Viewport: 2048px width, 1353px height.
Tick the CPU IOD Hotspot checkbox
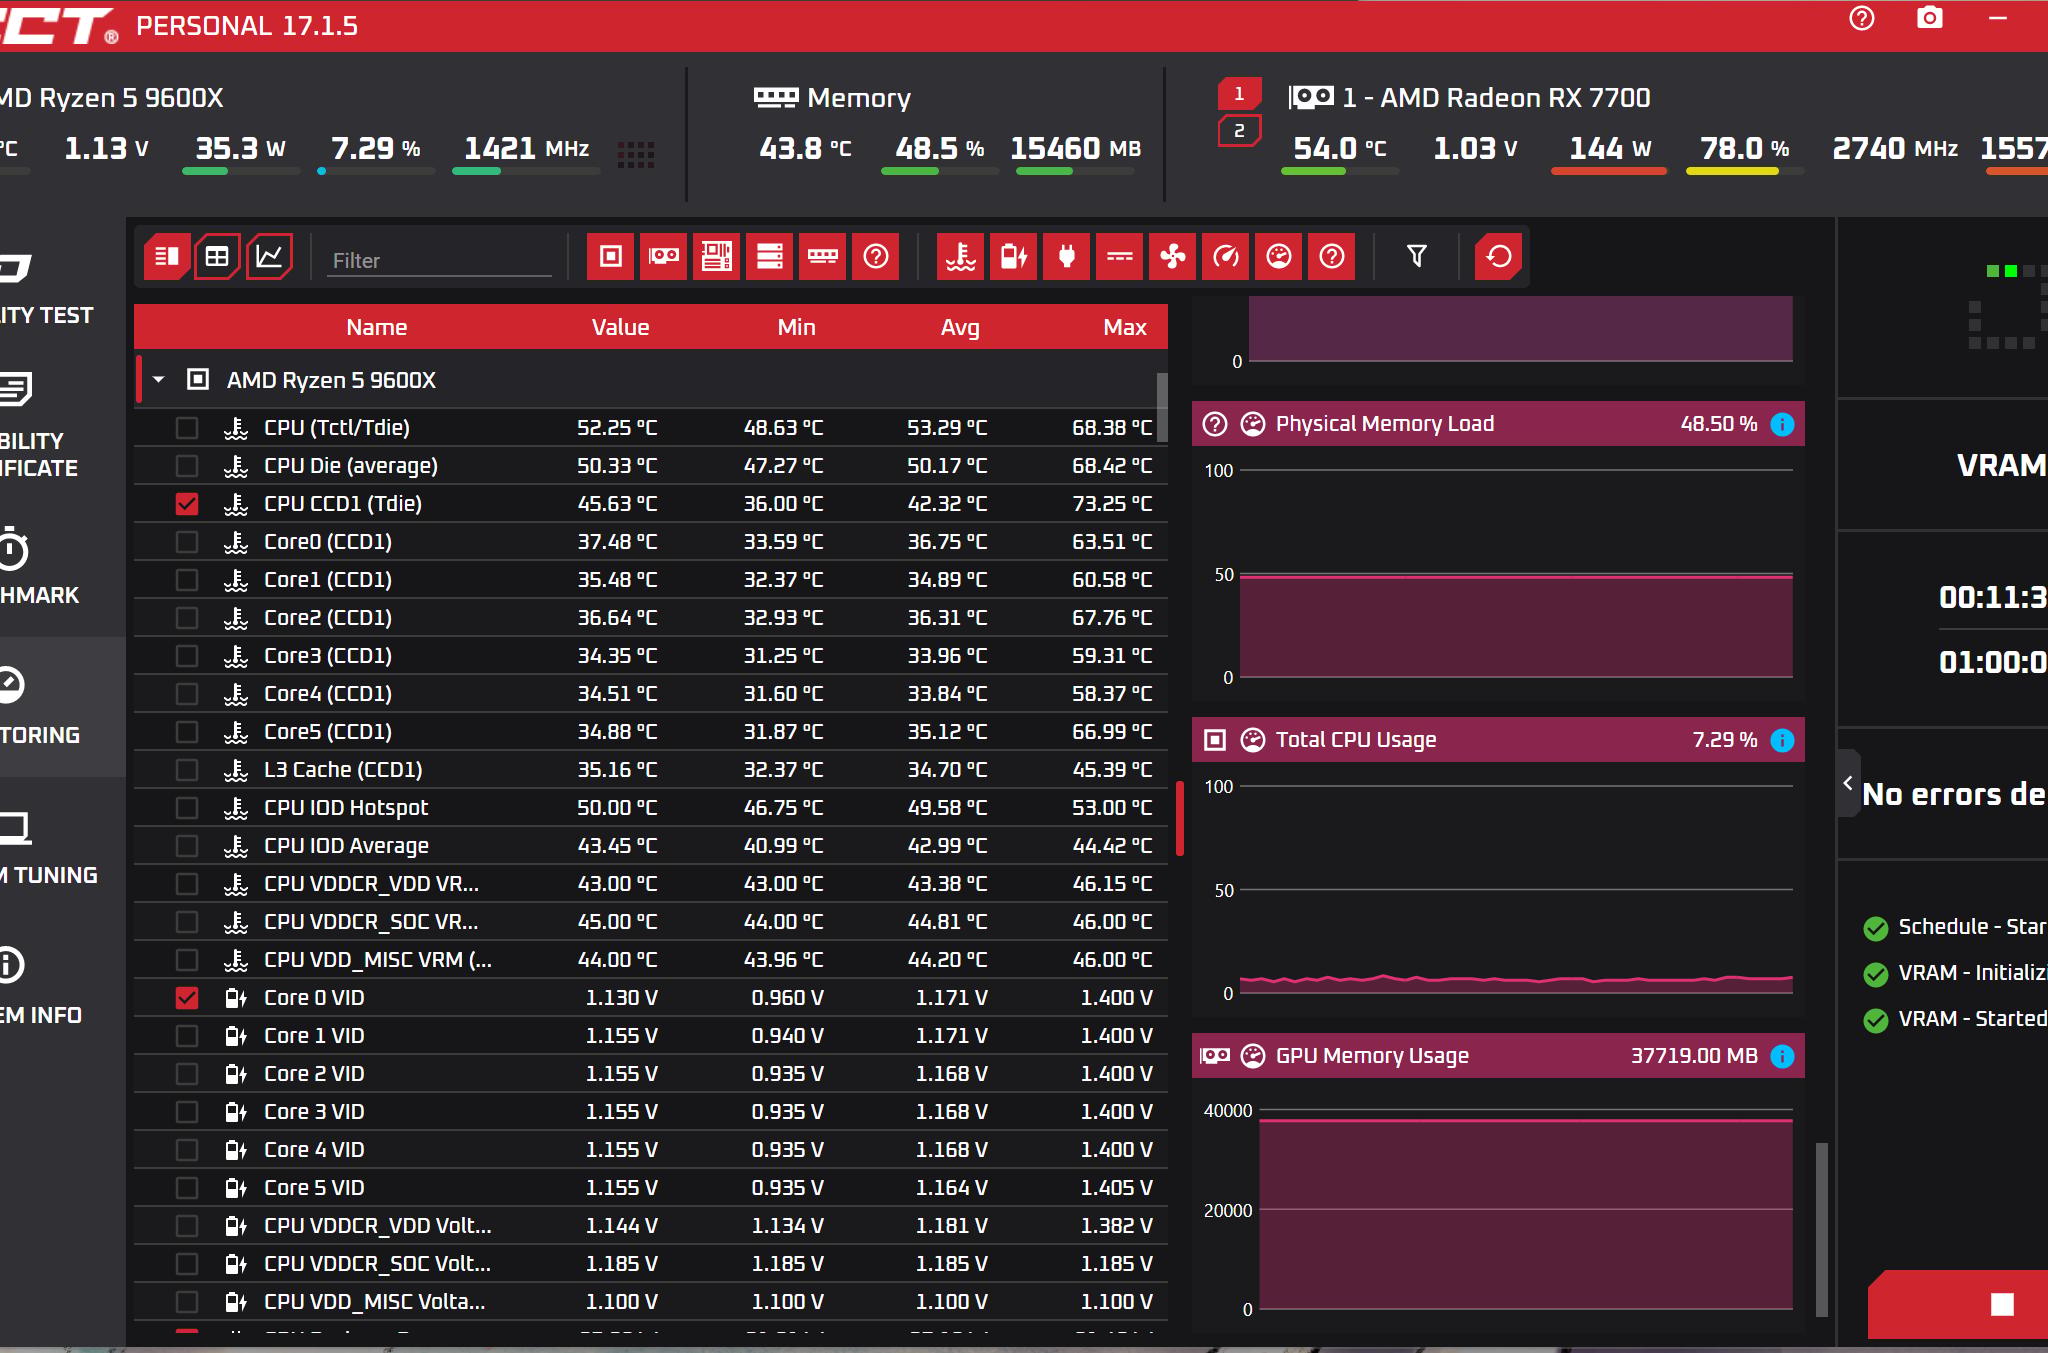pyautogui.click(x=187, y=808)
